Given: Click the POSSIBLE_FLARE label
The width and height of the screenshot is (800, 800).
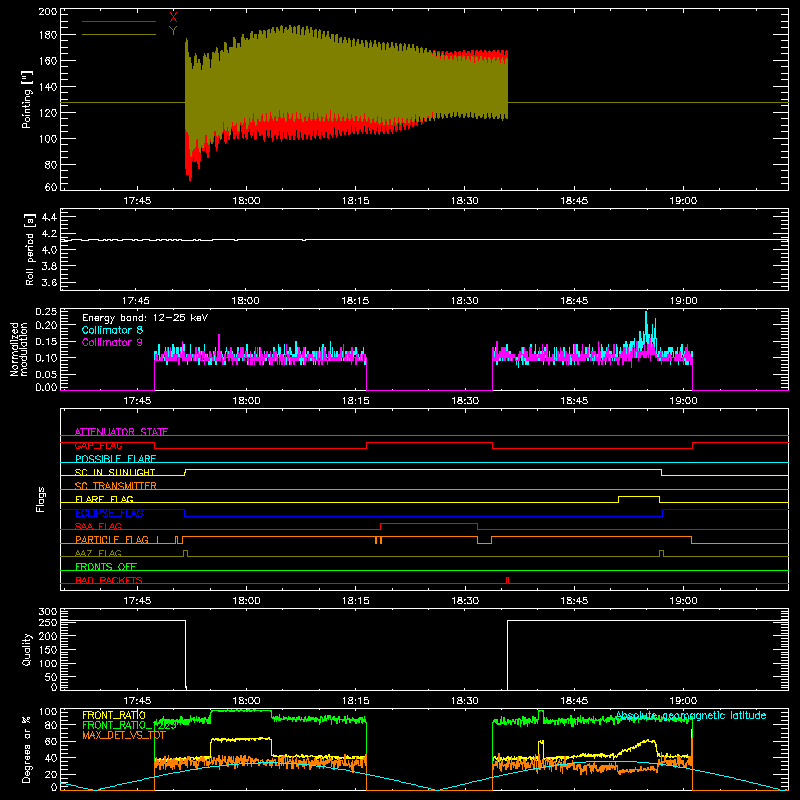Looking at the screenshot, I should tap(115, 459).
